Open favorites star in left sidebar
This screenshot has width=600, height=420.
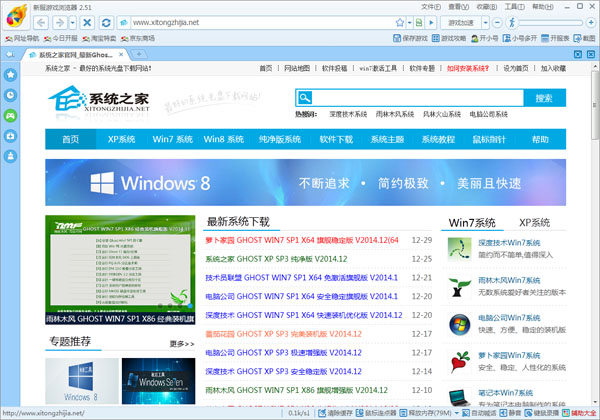(10, 75)
